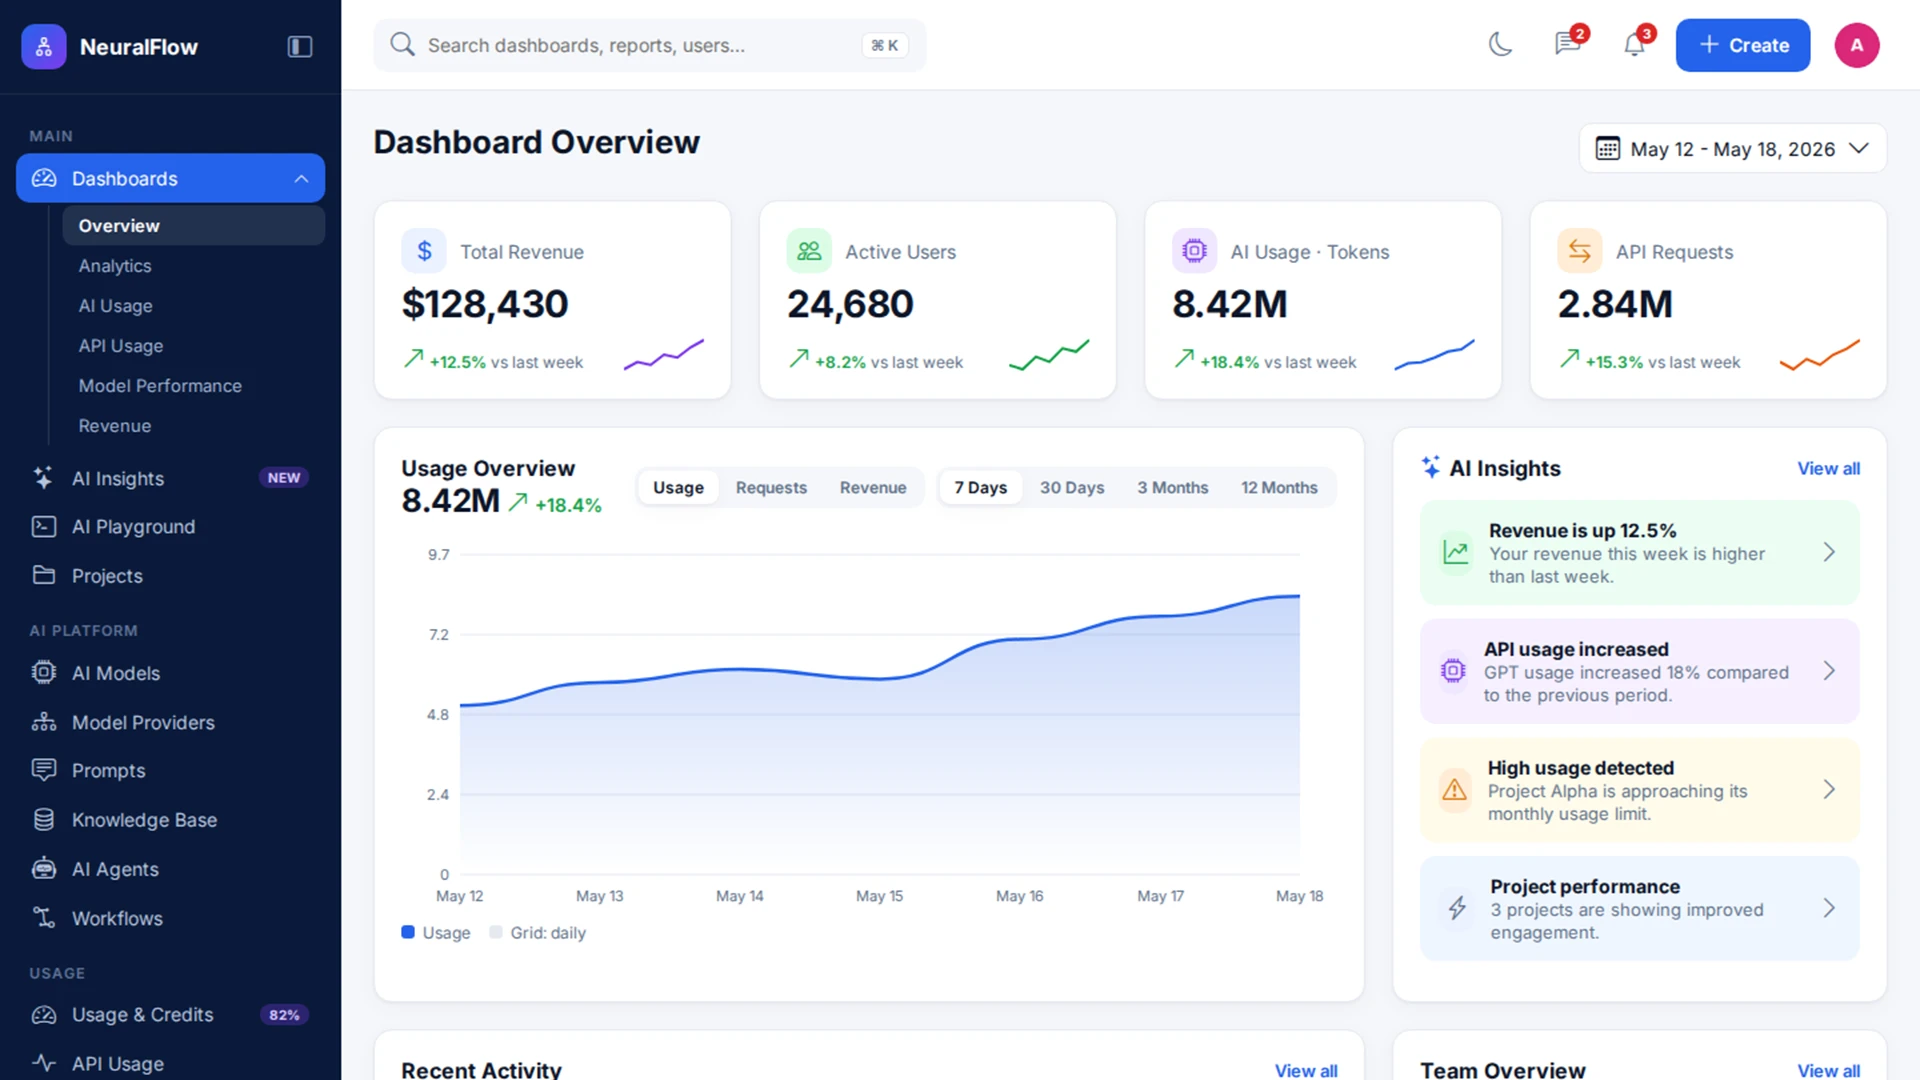The width and height of the screenshot is (1920, 1080).
Task: Click the Create button
Action: point(1743,45)
